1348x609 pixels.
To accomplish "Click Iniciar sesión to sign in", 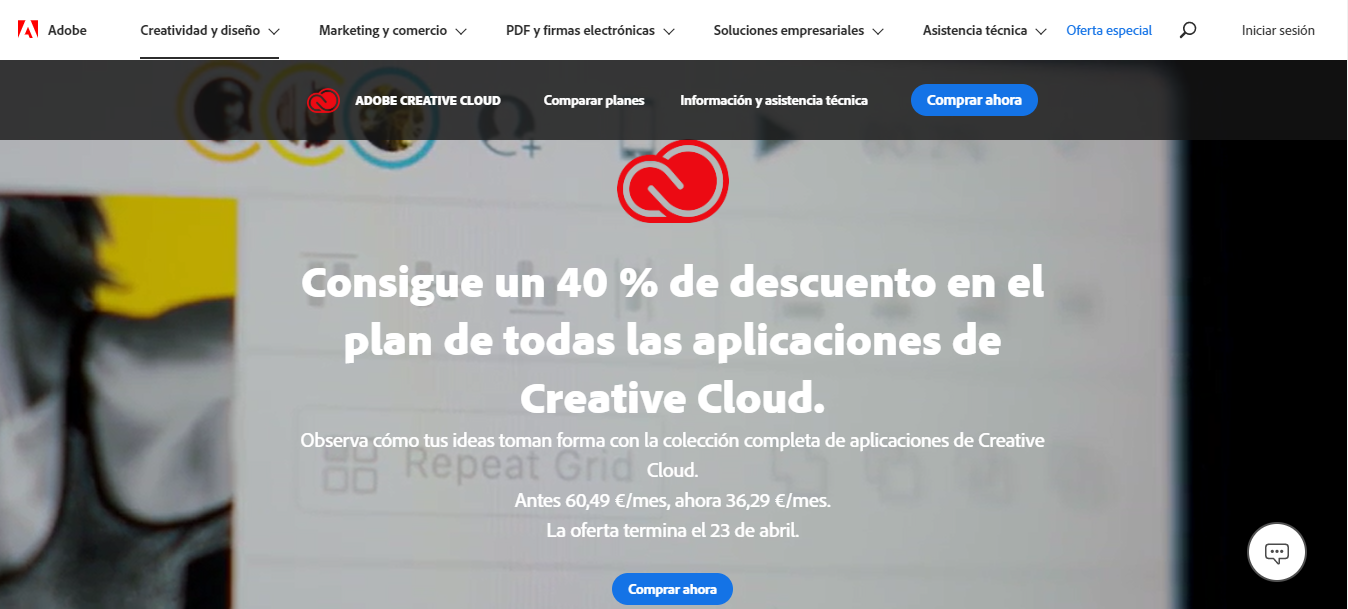I will (x=1278, y=30).
